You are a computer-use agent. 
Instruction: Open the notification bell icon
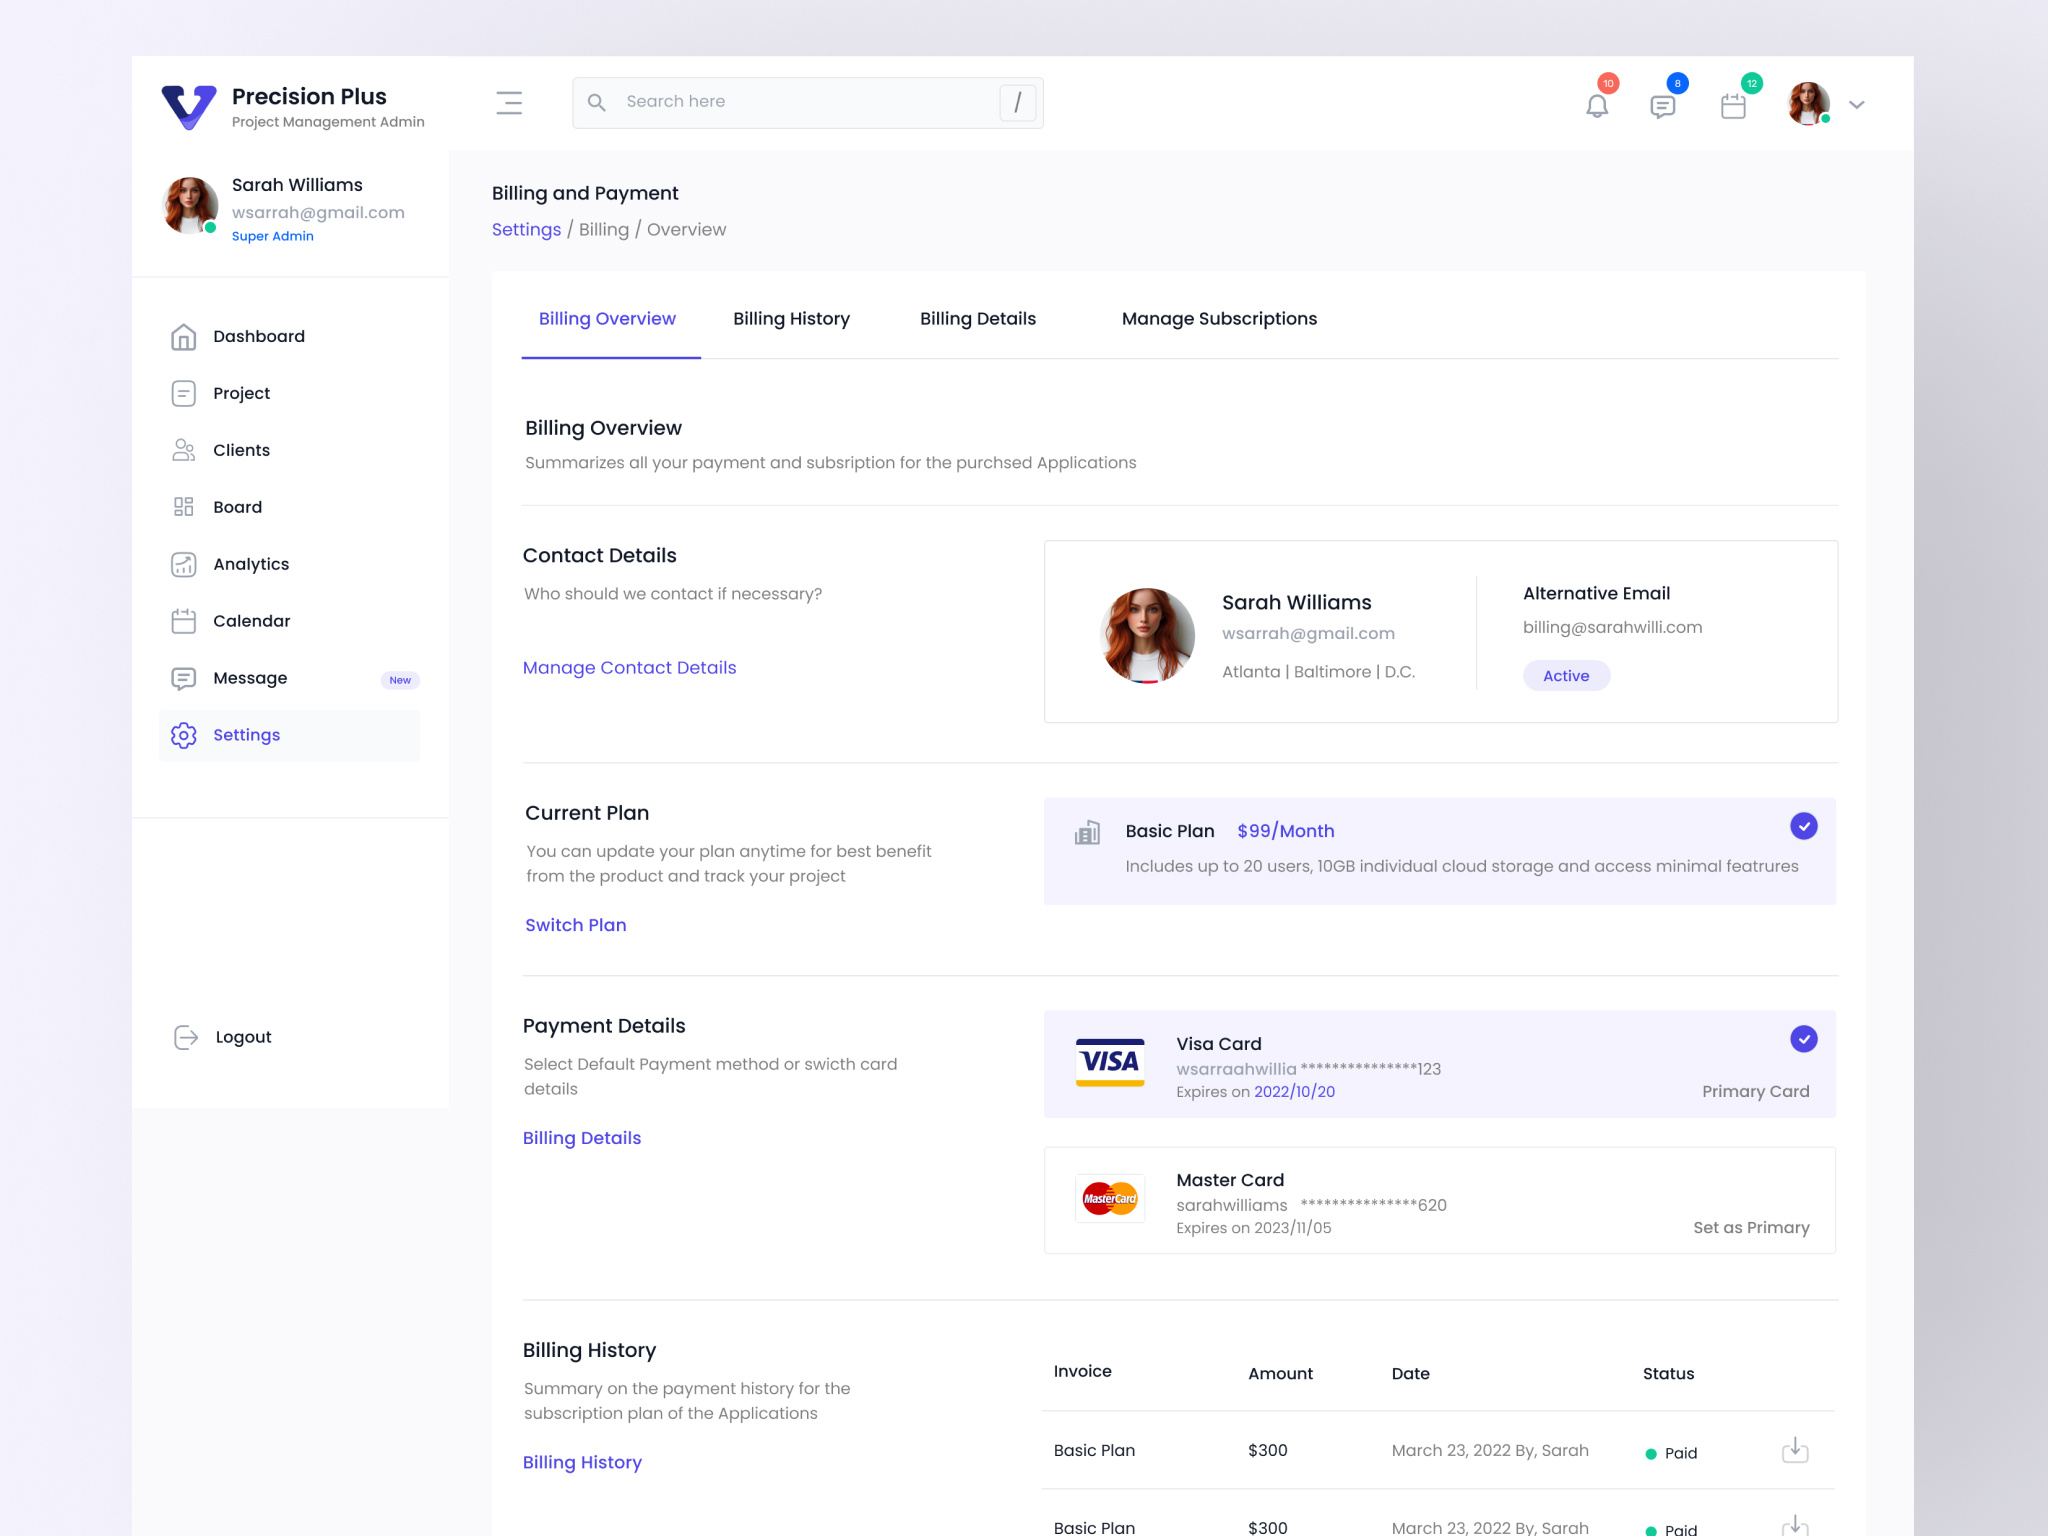tap(1596, 104)
